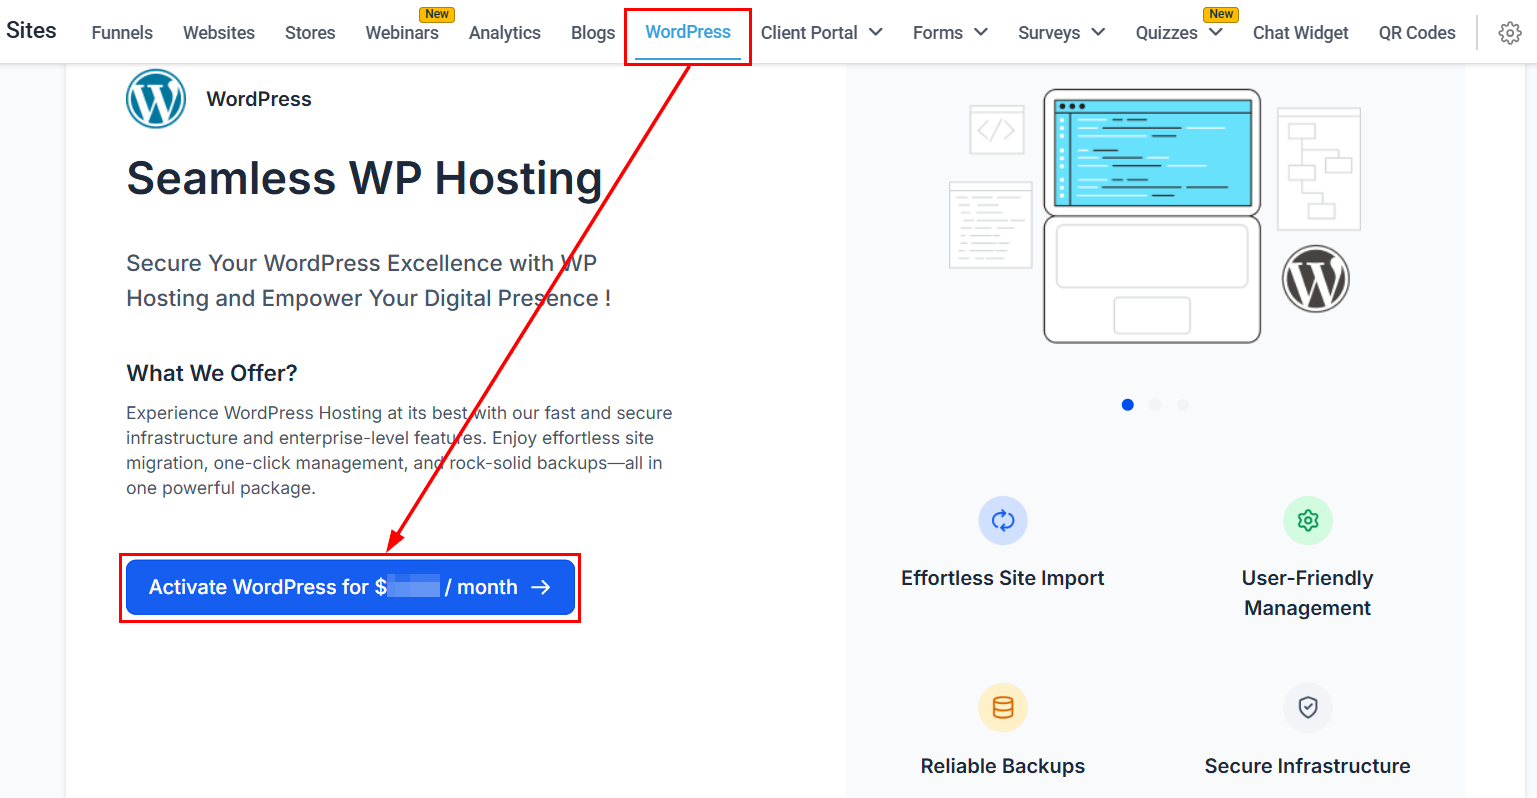Go to the QR Codes tab

tap(1416, 33)
